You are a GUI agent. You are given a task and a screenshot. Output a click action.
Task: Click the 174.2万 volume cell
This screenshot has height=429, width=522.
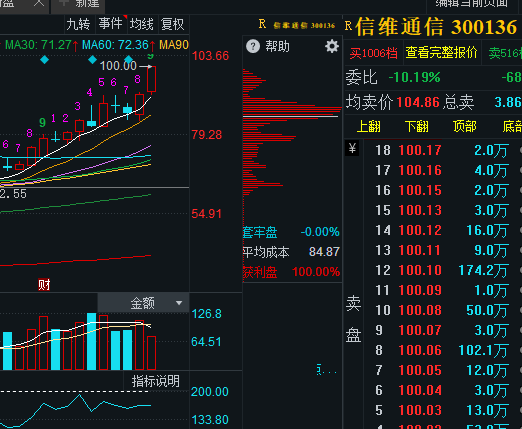coord(484,271)
